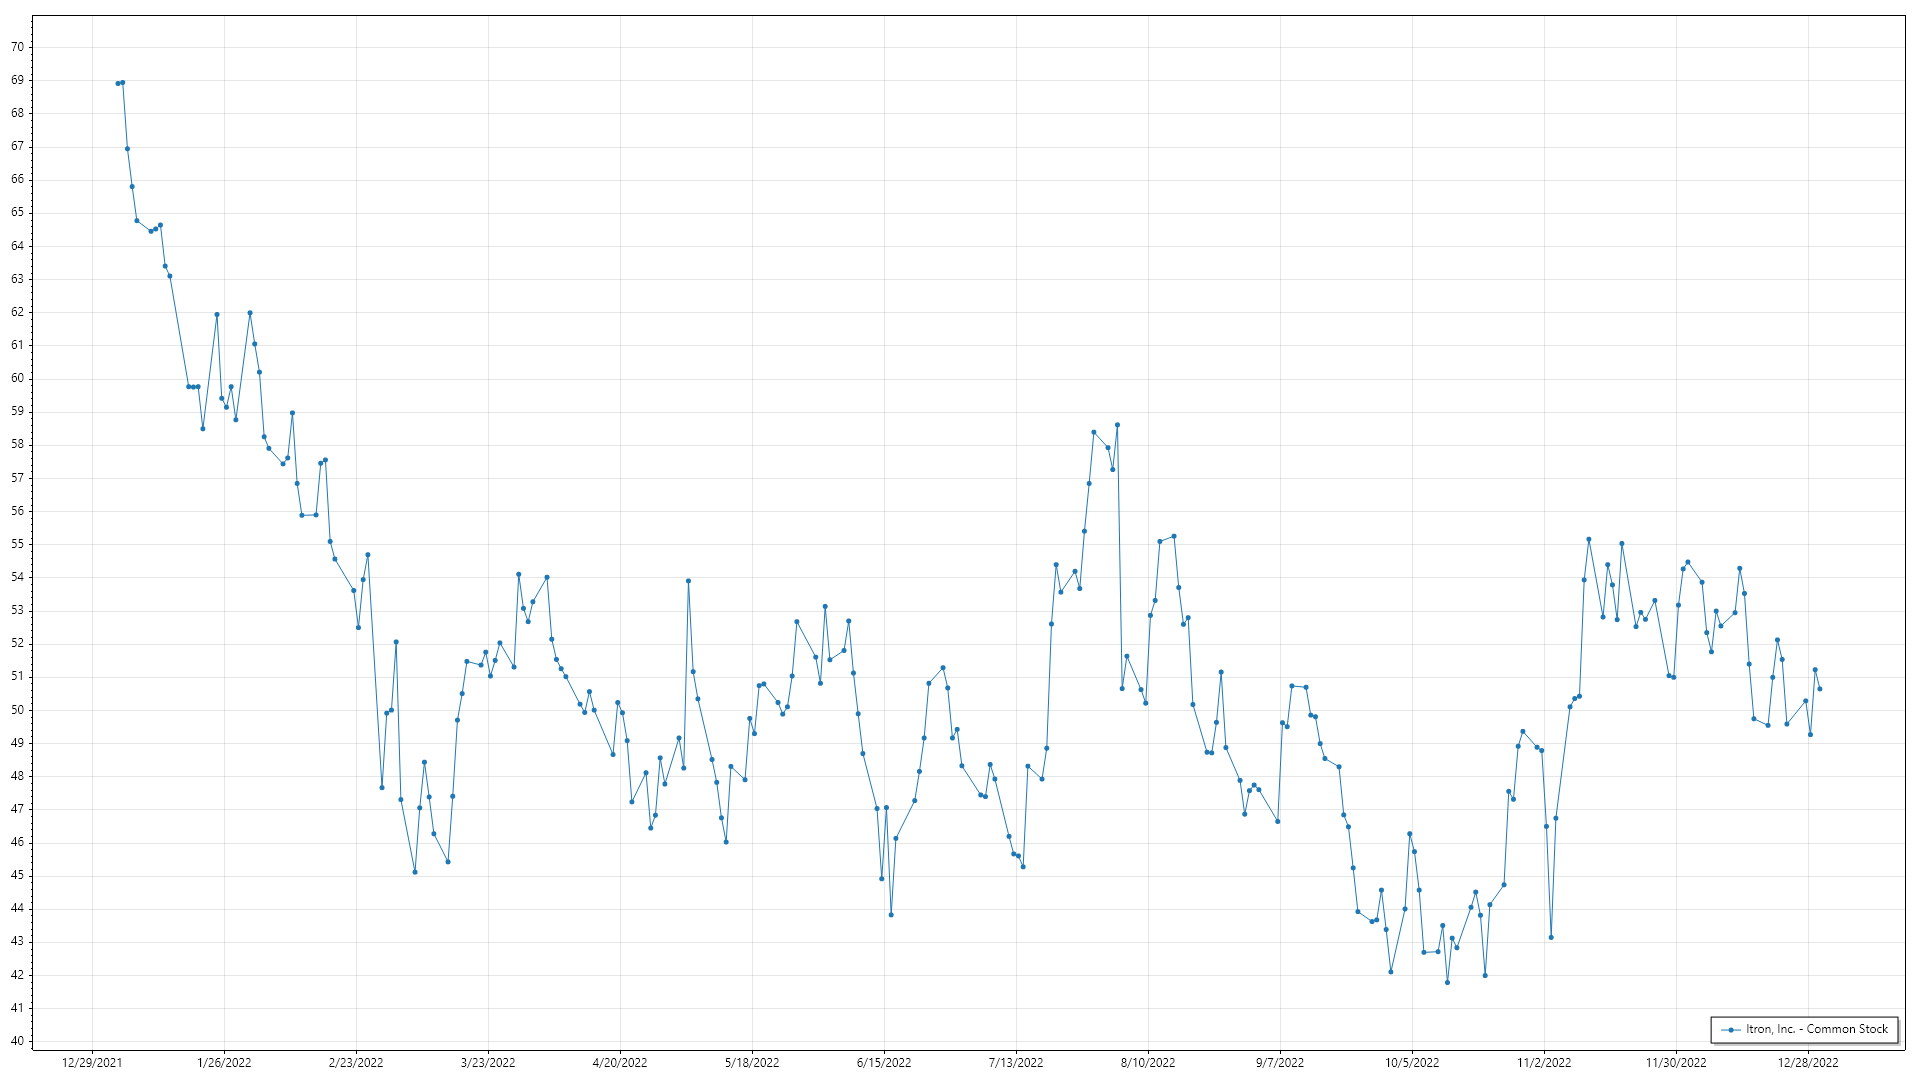Click the 6/15/2022 x-axis date label
Viewport: 1920px width, 1080px height.
tap(884, 1063)
